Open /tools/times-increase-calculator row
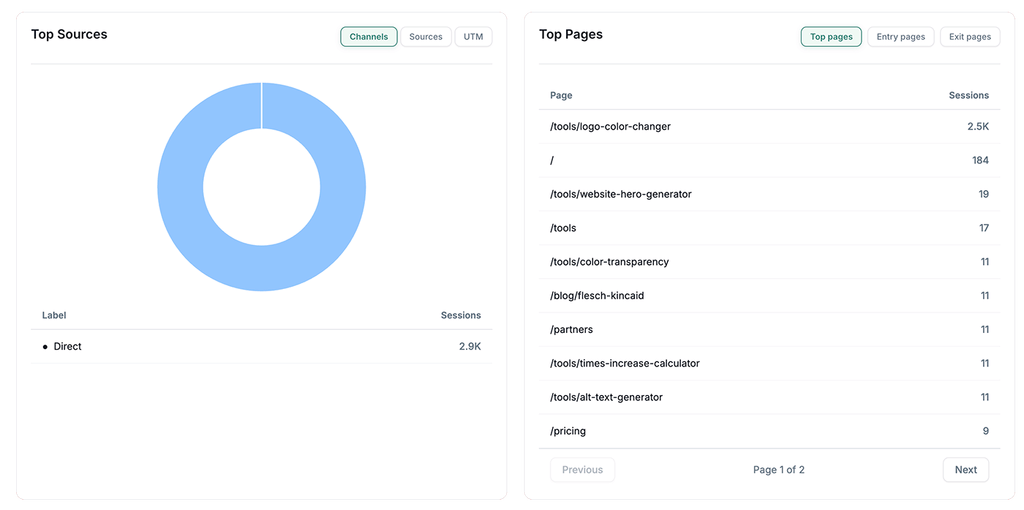The image size is (1024, 510). click(x=769, y=364)
